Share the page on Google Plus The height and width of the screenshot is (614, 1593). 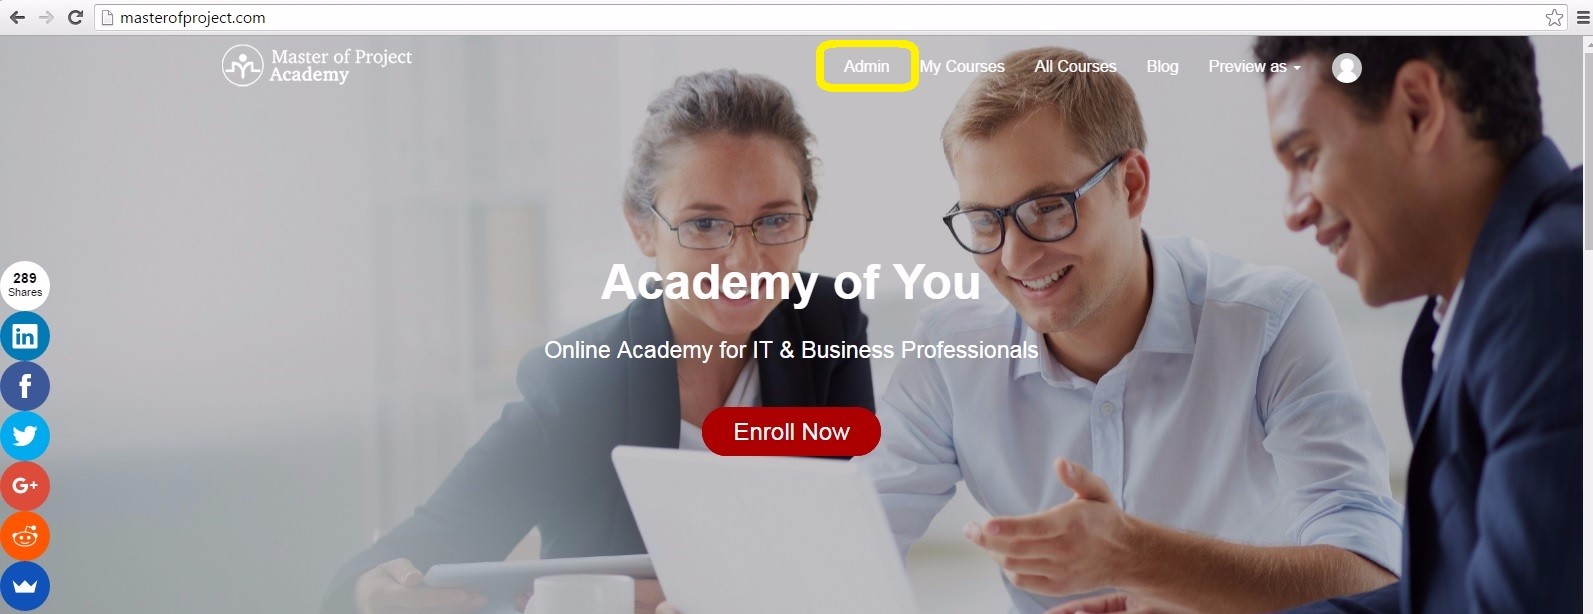[x=25, y=486]
